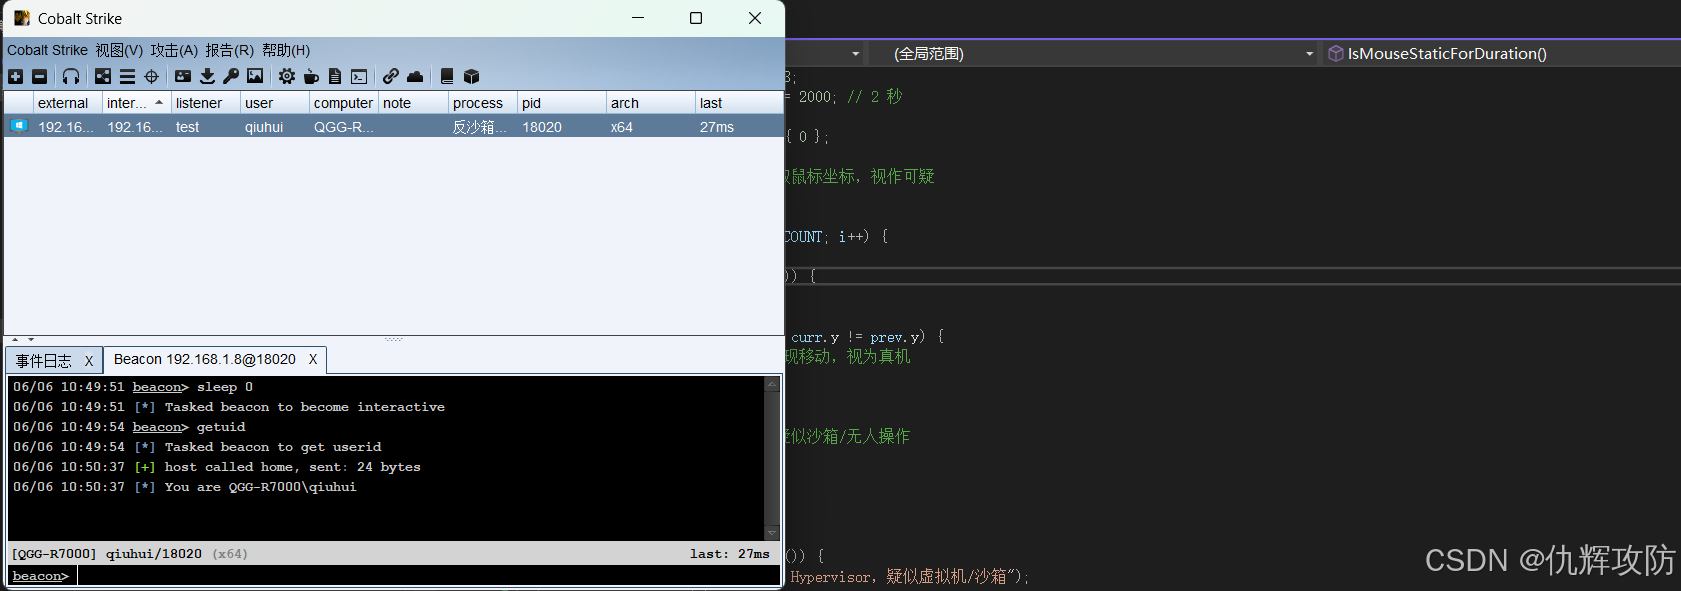The width and height of the screenshot is (1681, 591).
Task: Sort by the external column header
Action: (x=68, y=103)
